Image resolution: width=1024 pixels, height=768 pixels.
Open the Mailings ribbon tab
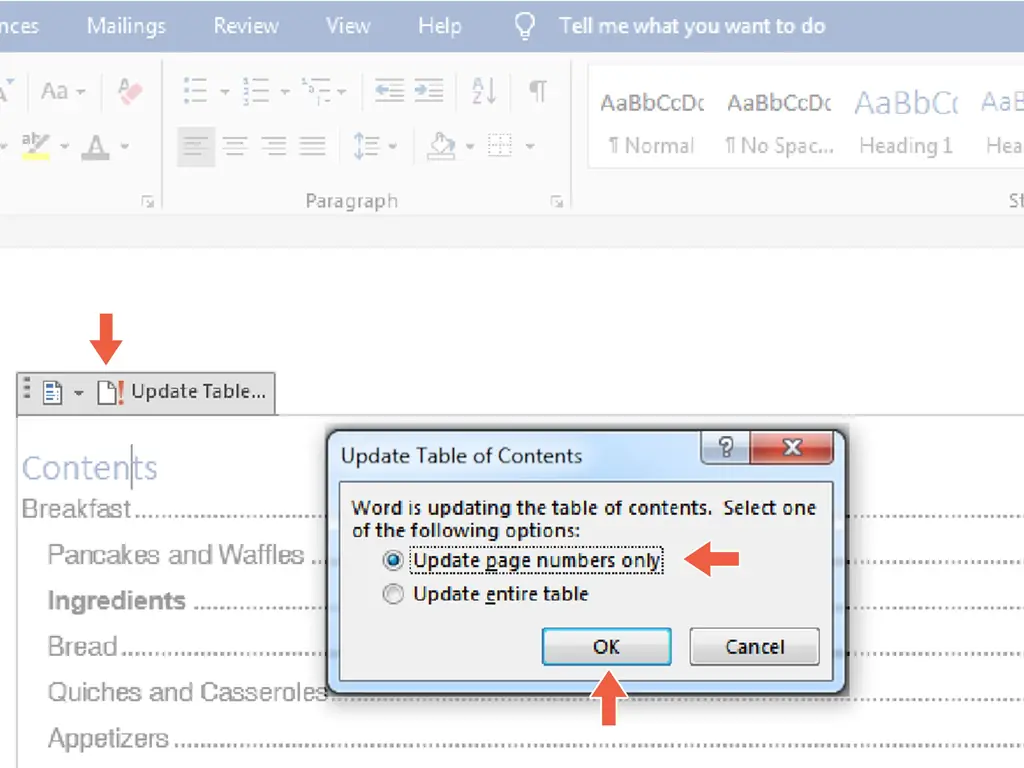click(x=127, y=26)
